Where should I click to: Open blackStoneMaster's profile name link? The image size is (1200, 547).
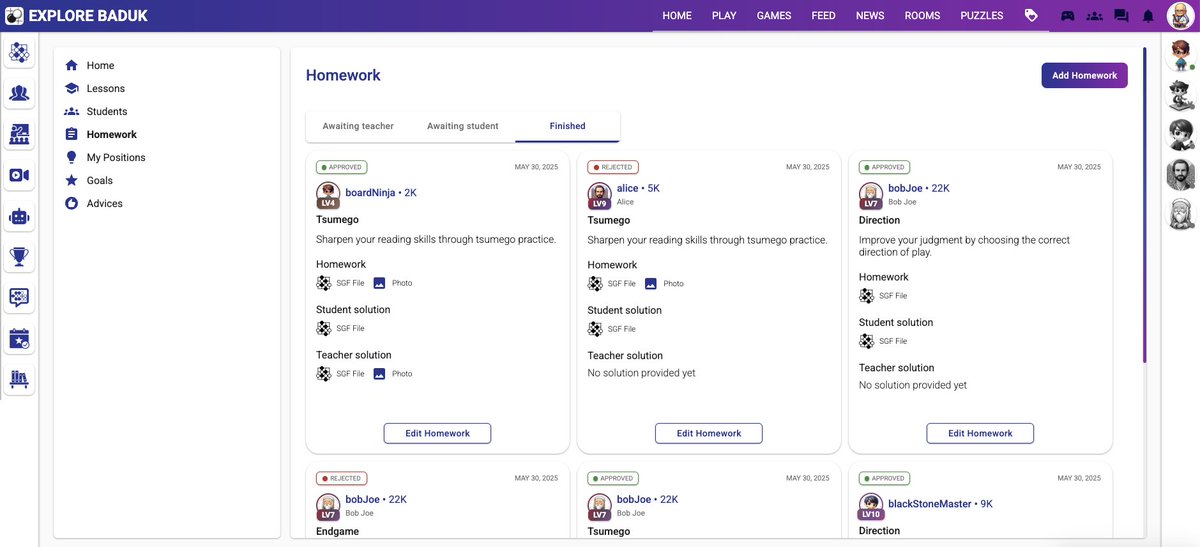930,504
